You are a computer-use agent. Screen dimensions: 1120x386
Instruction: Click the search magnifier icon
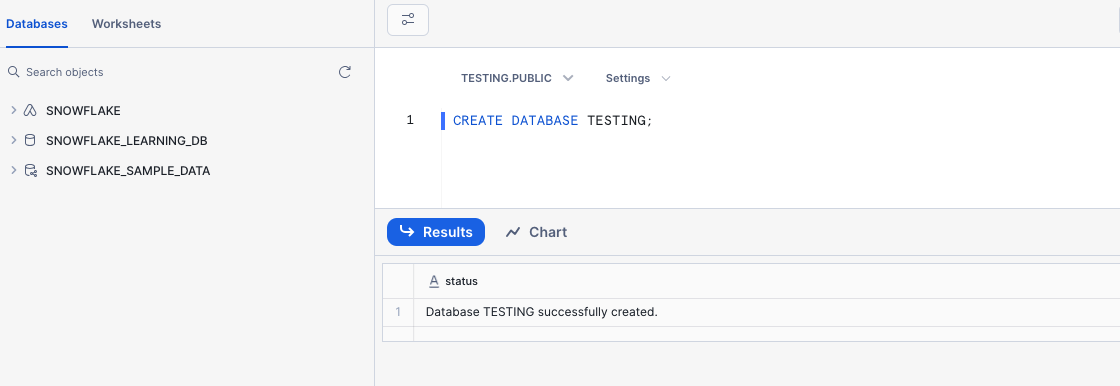pos(13,72)
